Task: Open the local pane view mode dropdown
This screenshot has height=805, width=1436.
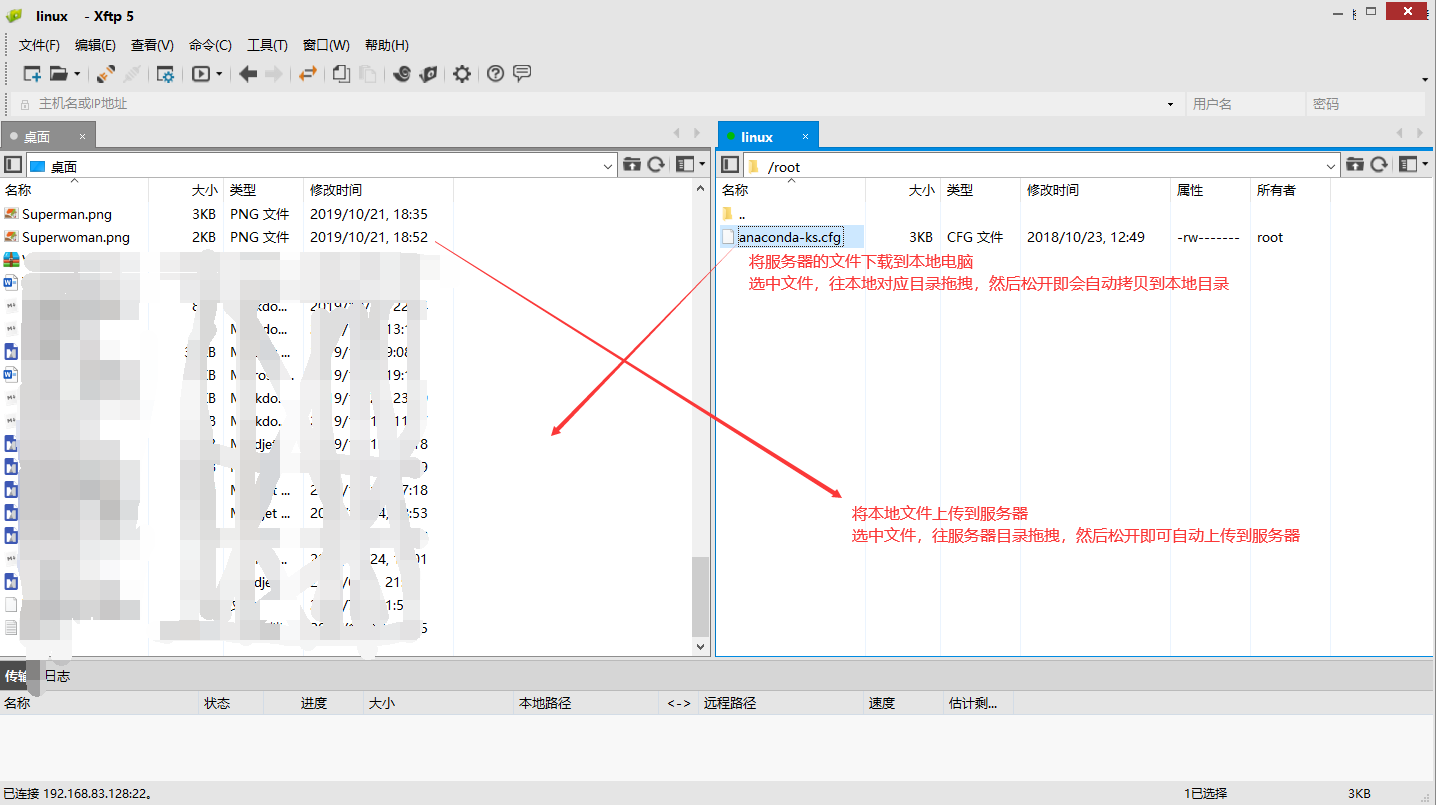Action: pos(690,165)
